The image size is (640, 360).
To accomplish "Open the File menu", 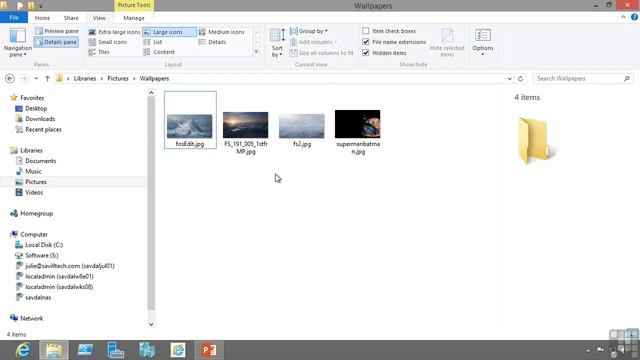I will pyautogui.click(x=14, y=18).
